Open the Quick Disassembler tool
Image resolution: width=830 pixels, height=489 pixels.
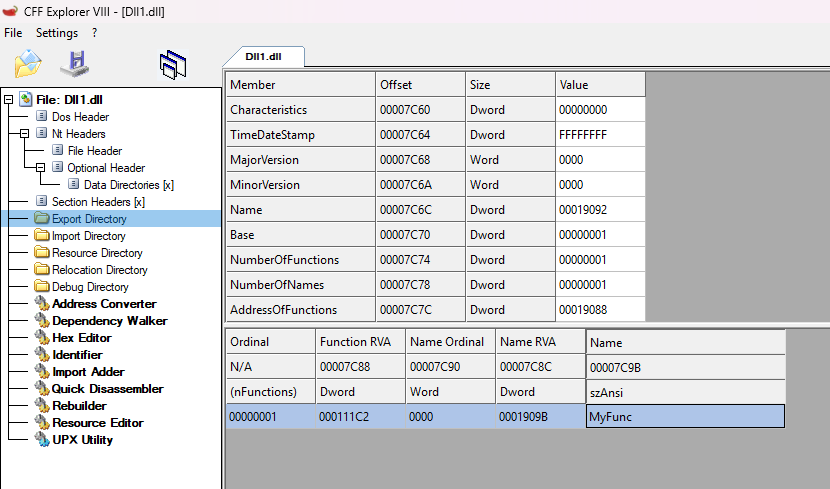(x=107, y=389)
